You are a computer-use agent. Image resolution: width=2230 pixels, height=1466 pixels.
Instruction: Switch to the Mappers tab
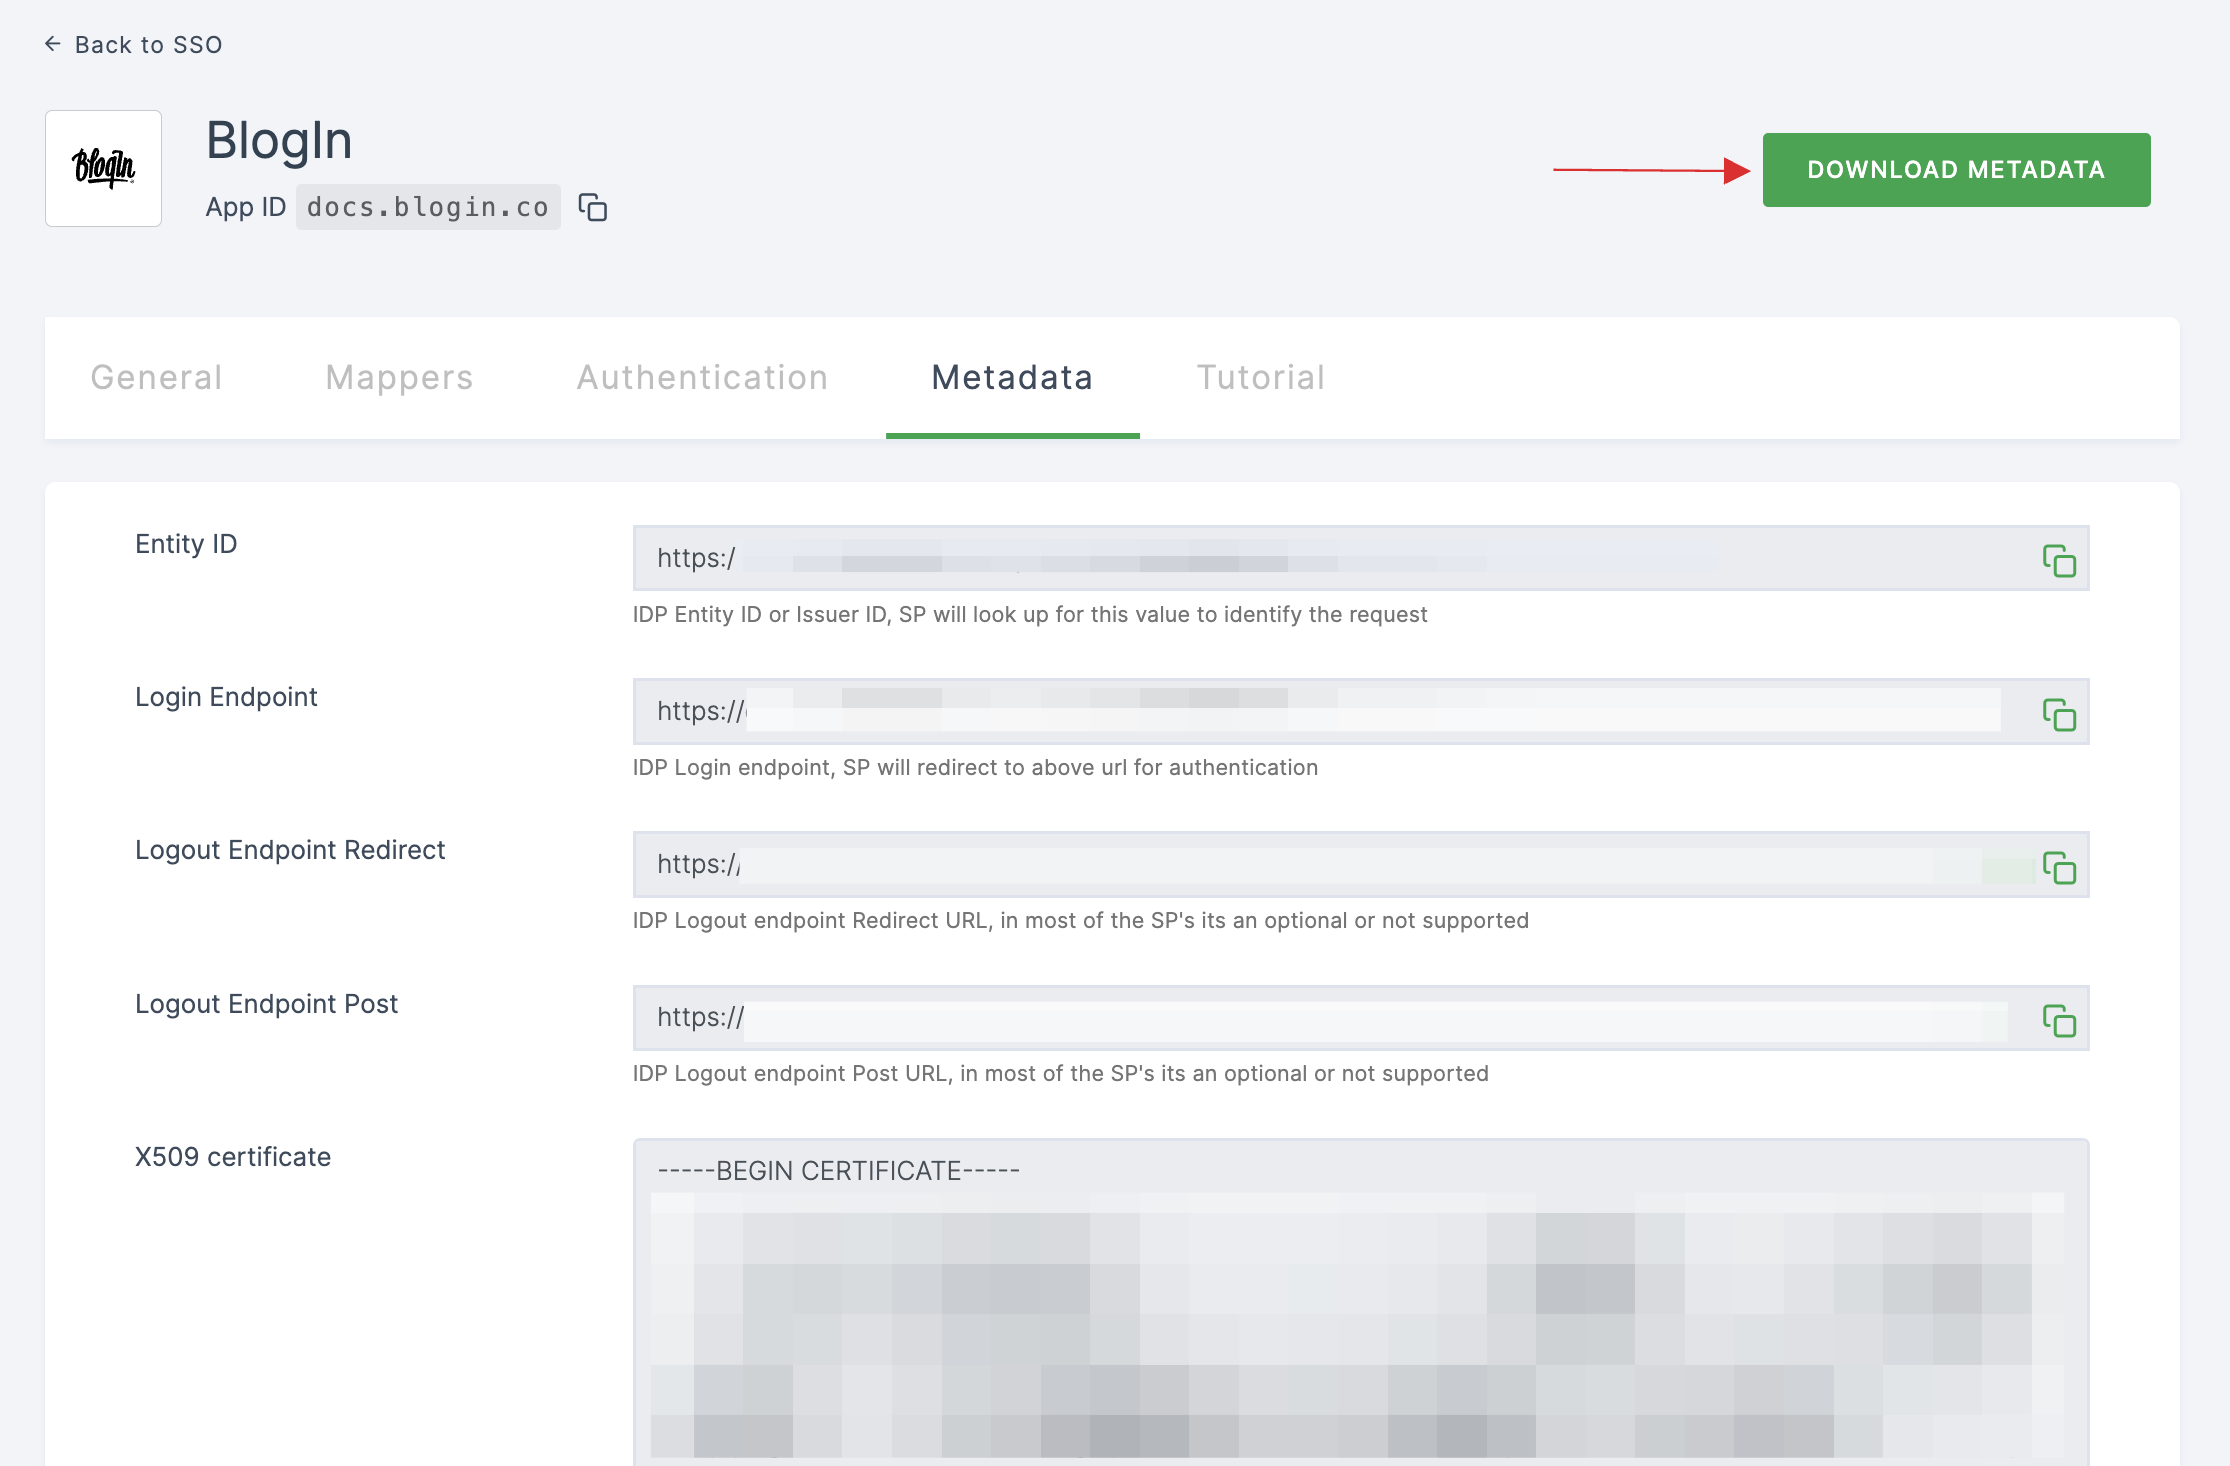coord(399,377)
